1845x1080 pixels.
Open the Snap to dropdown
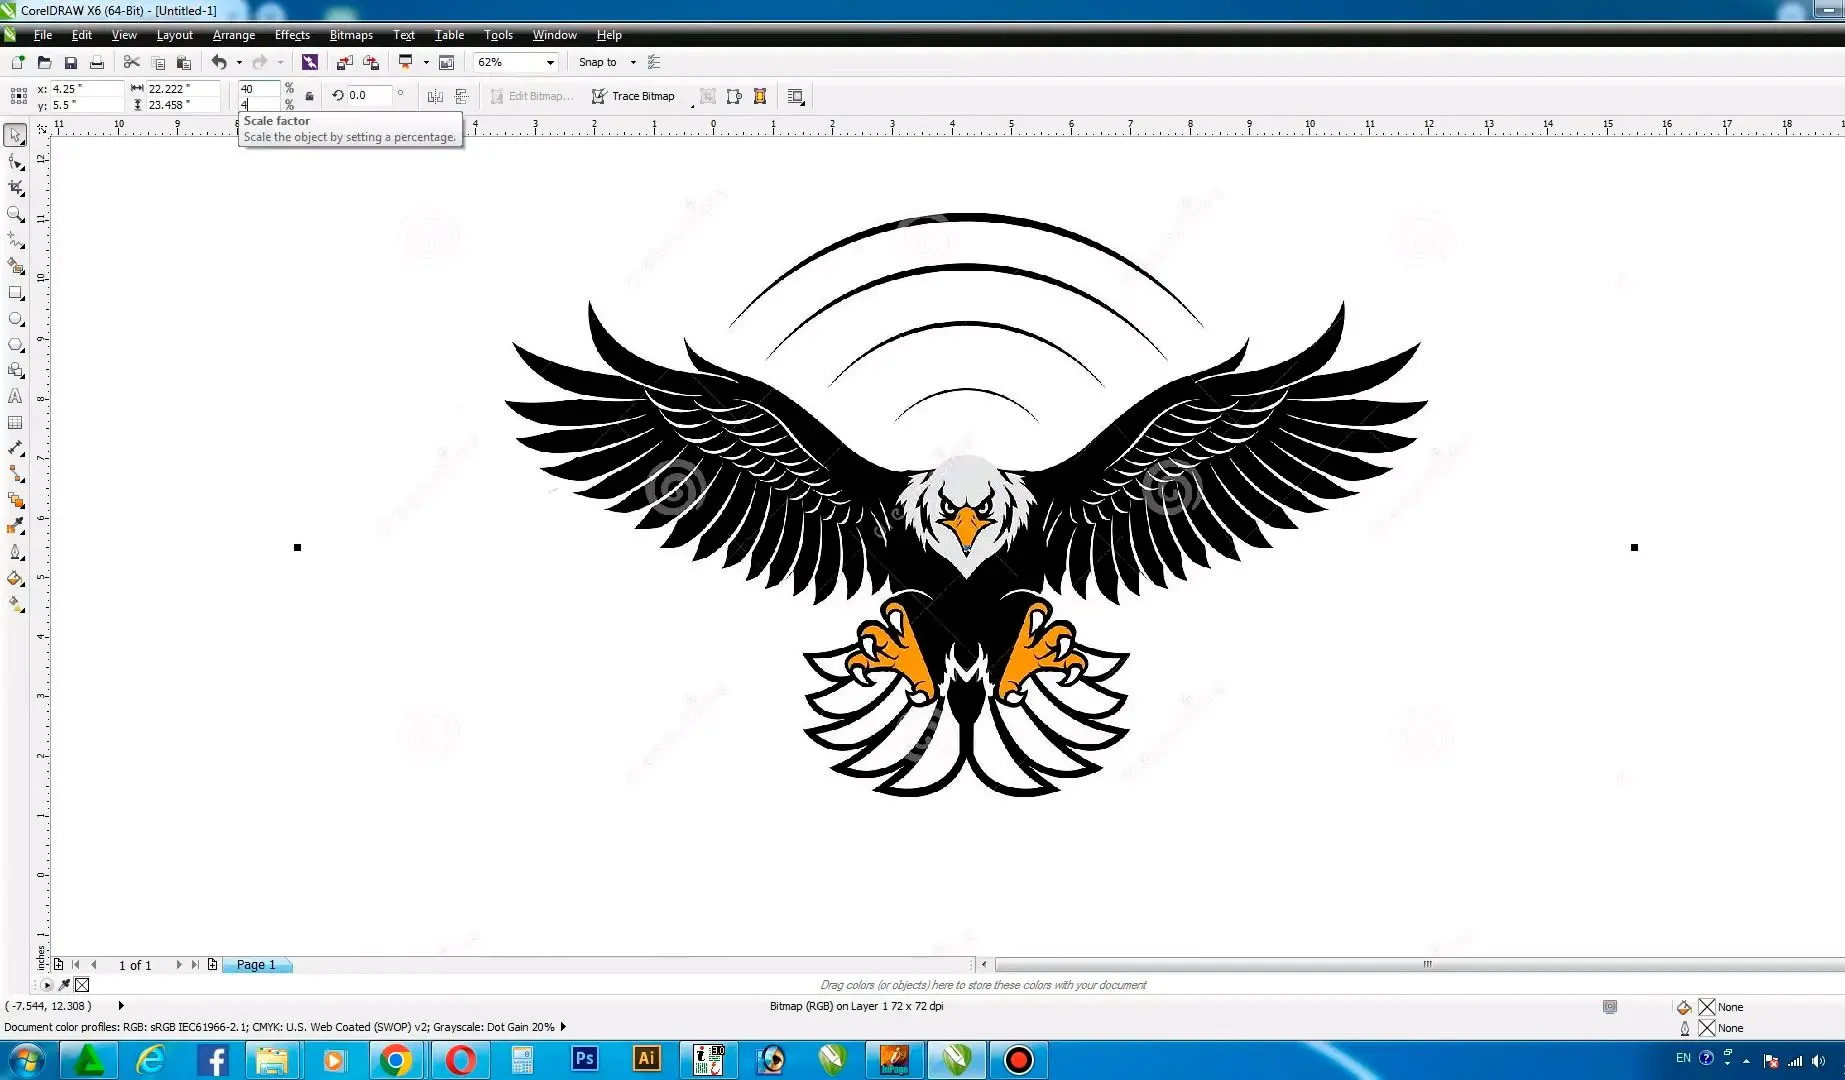pyautogui.click(x=632, y=62)
